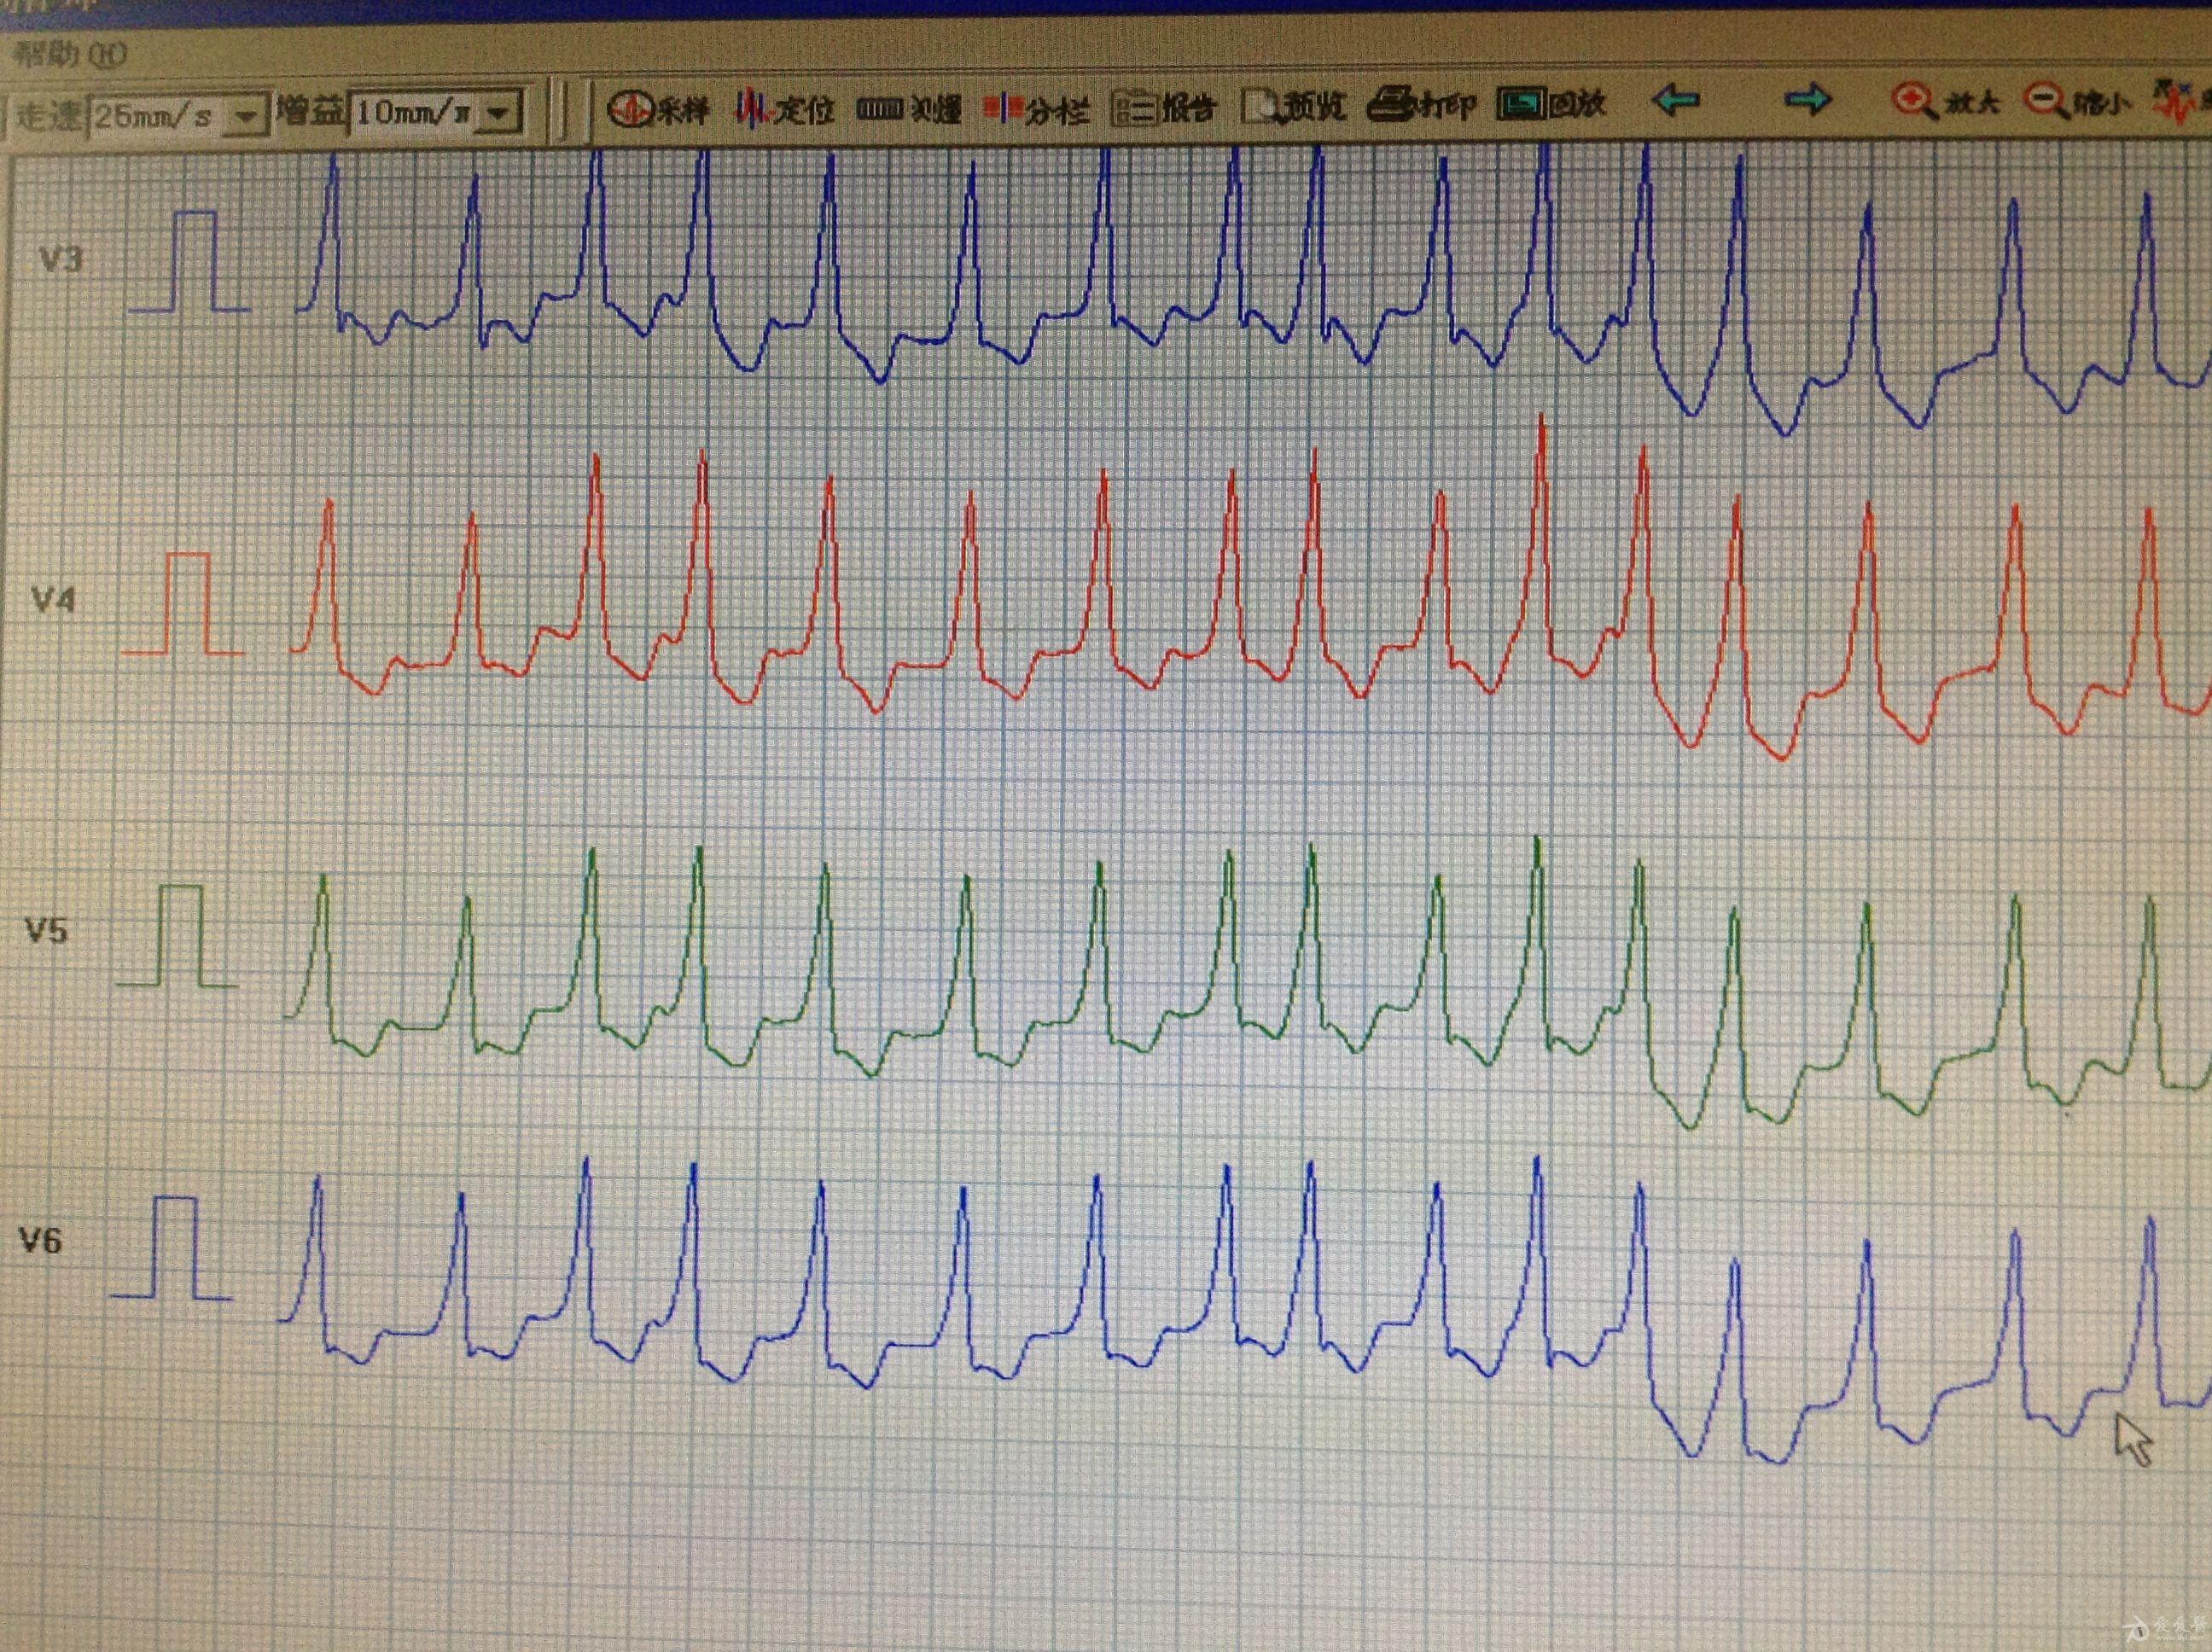The image size is (2212, 1652).
Task: Open the 预览 print preview
Action: click(1293, 105)
